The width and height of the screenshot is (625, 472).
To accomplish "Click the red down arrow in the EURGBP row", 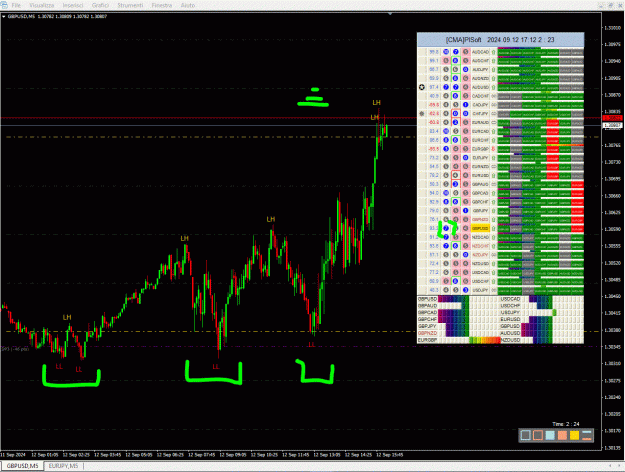I will (x=493, y=149).
